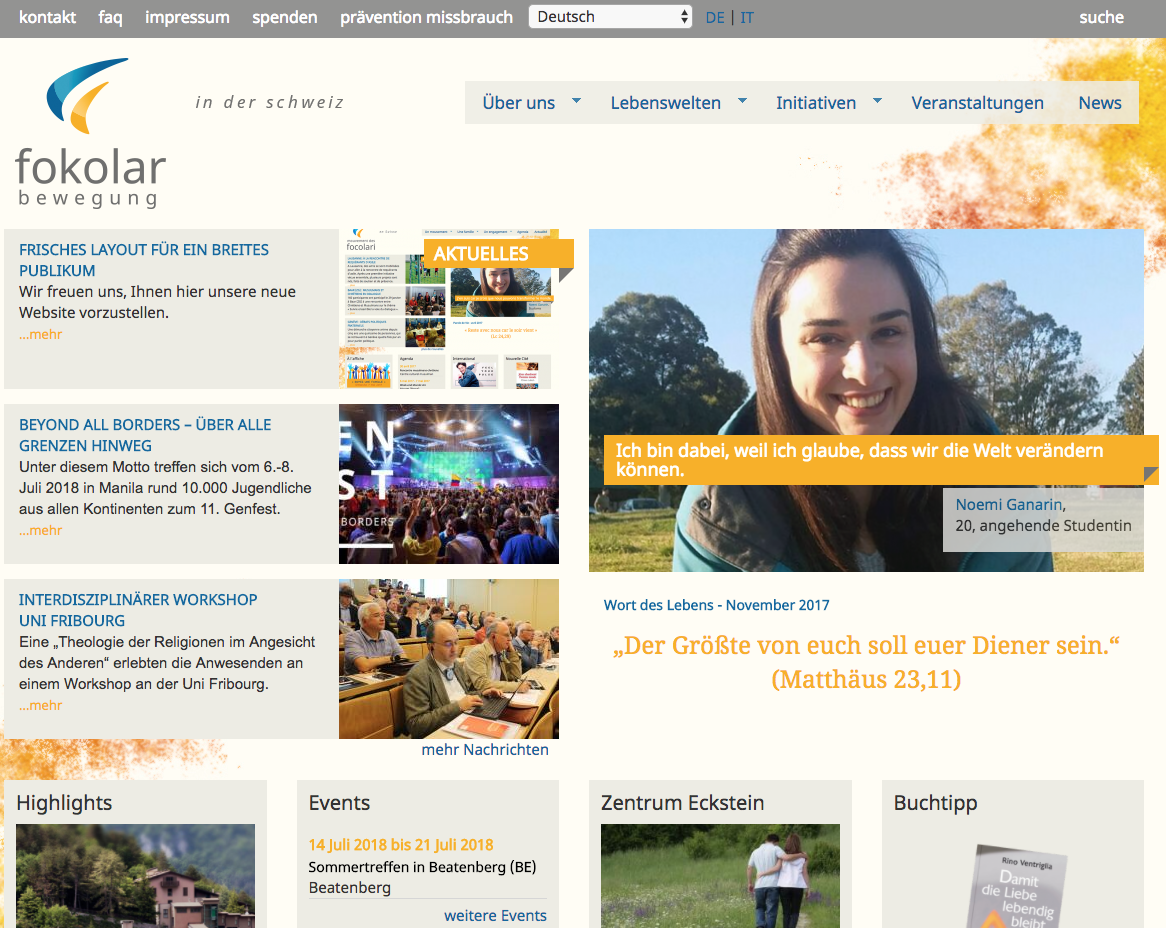The height and width of the screenshot is (928, 1166).
Task: Expand the Über uns dropdown arrow
Action: (x=576, y=100)
